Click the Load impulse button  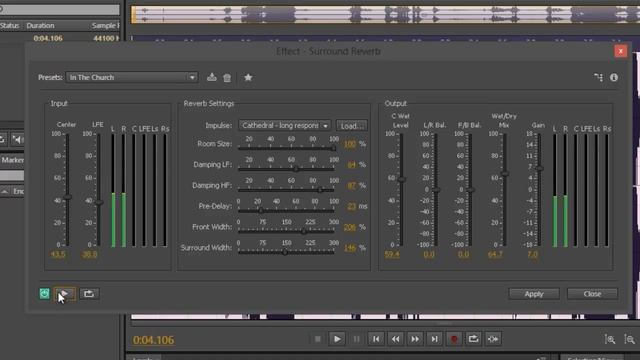tap(351, 126)
